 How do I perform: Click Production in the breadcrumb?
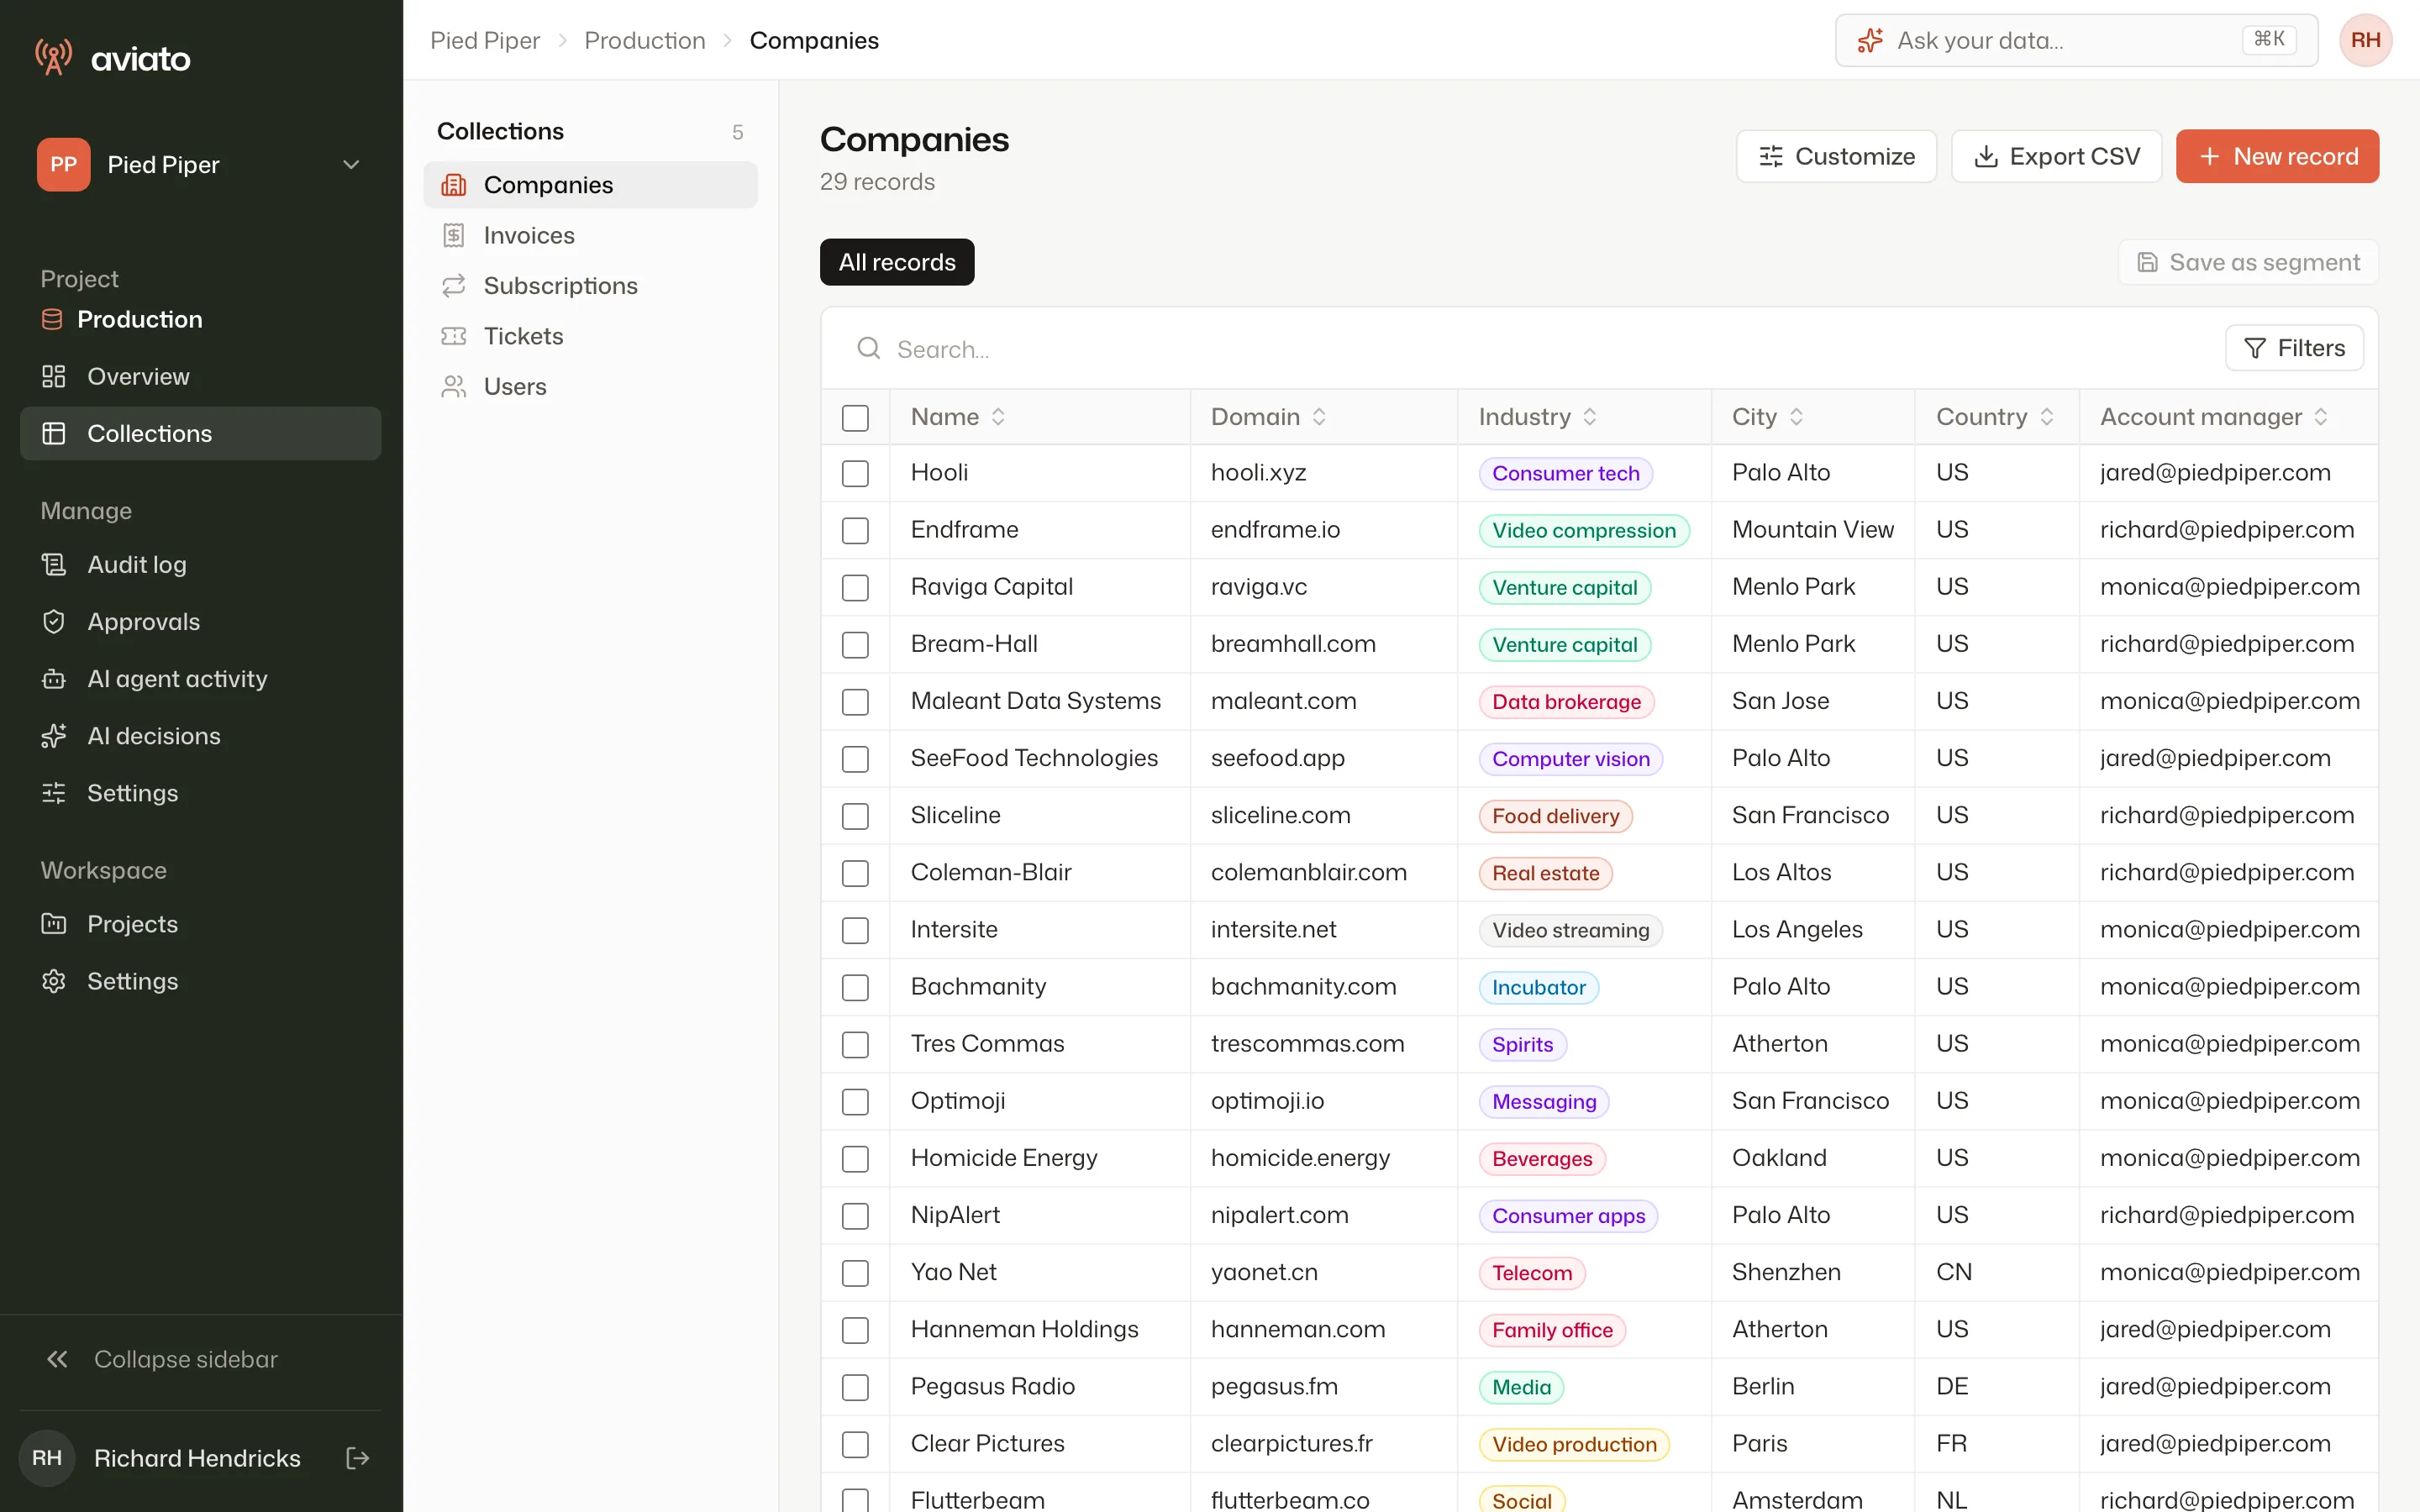pos(645,40)
